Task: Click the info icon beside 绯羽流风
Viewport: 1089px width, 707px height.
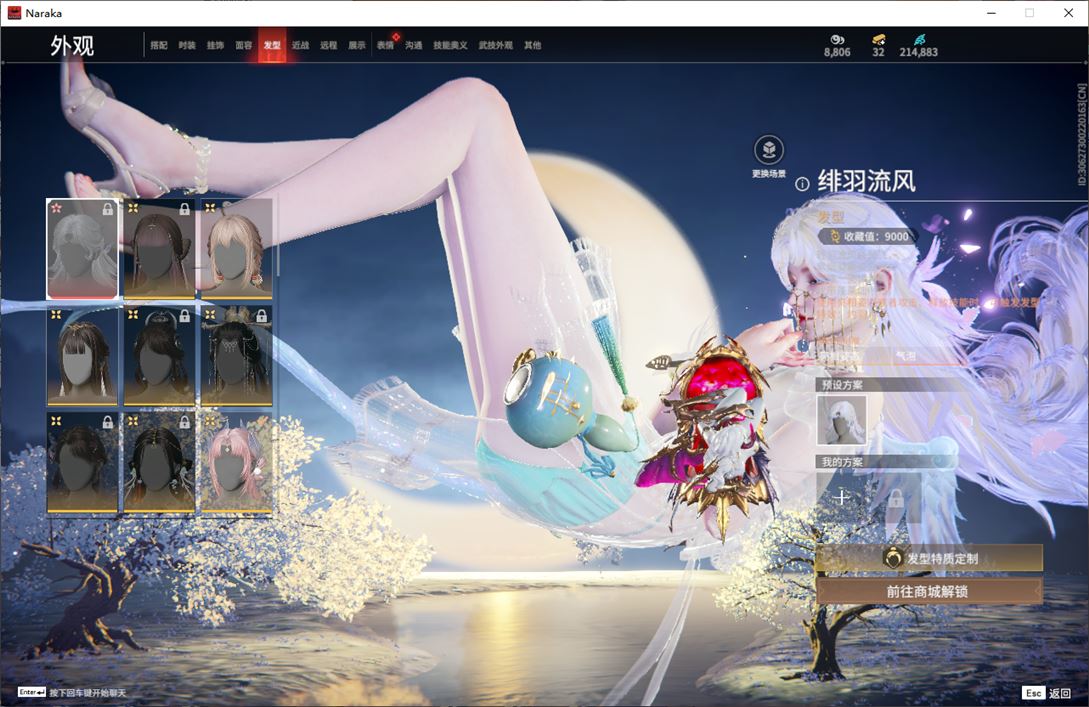Action: click(x=802, y=184)
